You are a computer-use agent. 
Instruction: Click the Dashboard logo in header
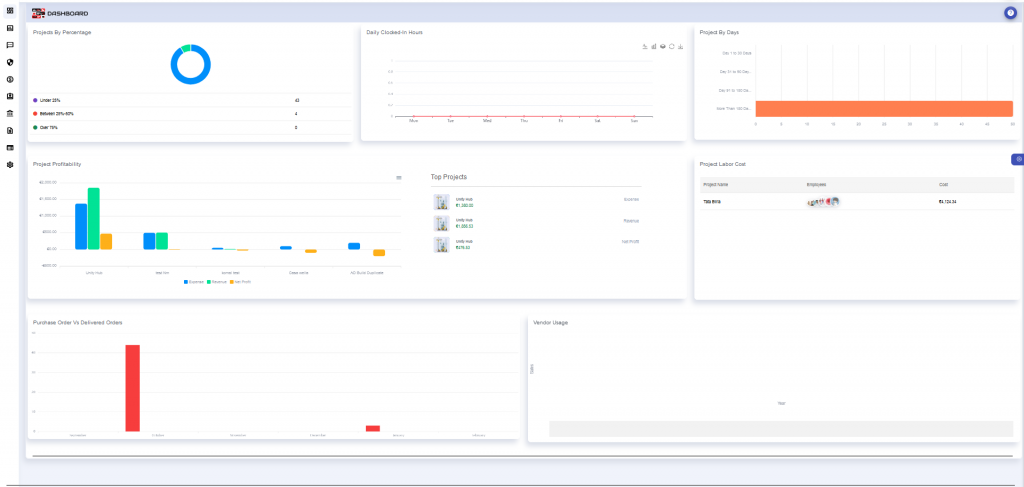[x=38, y=14]
